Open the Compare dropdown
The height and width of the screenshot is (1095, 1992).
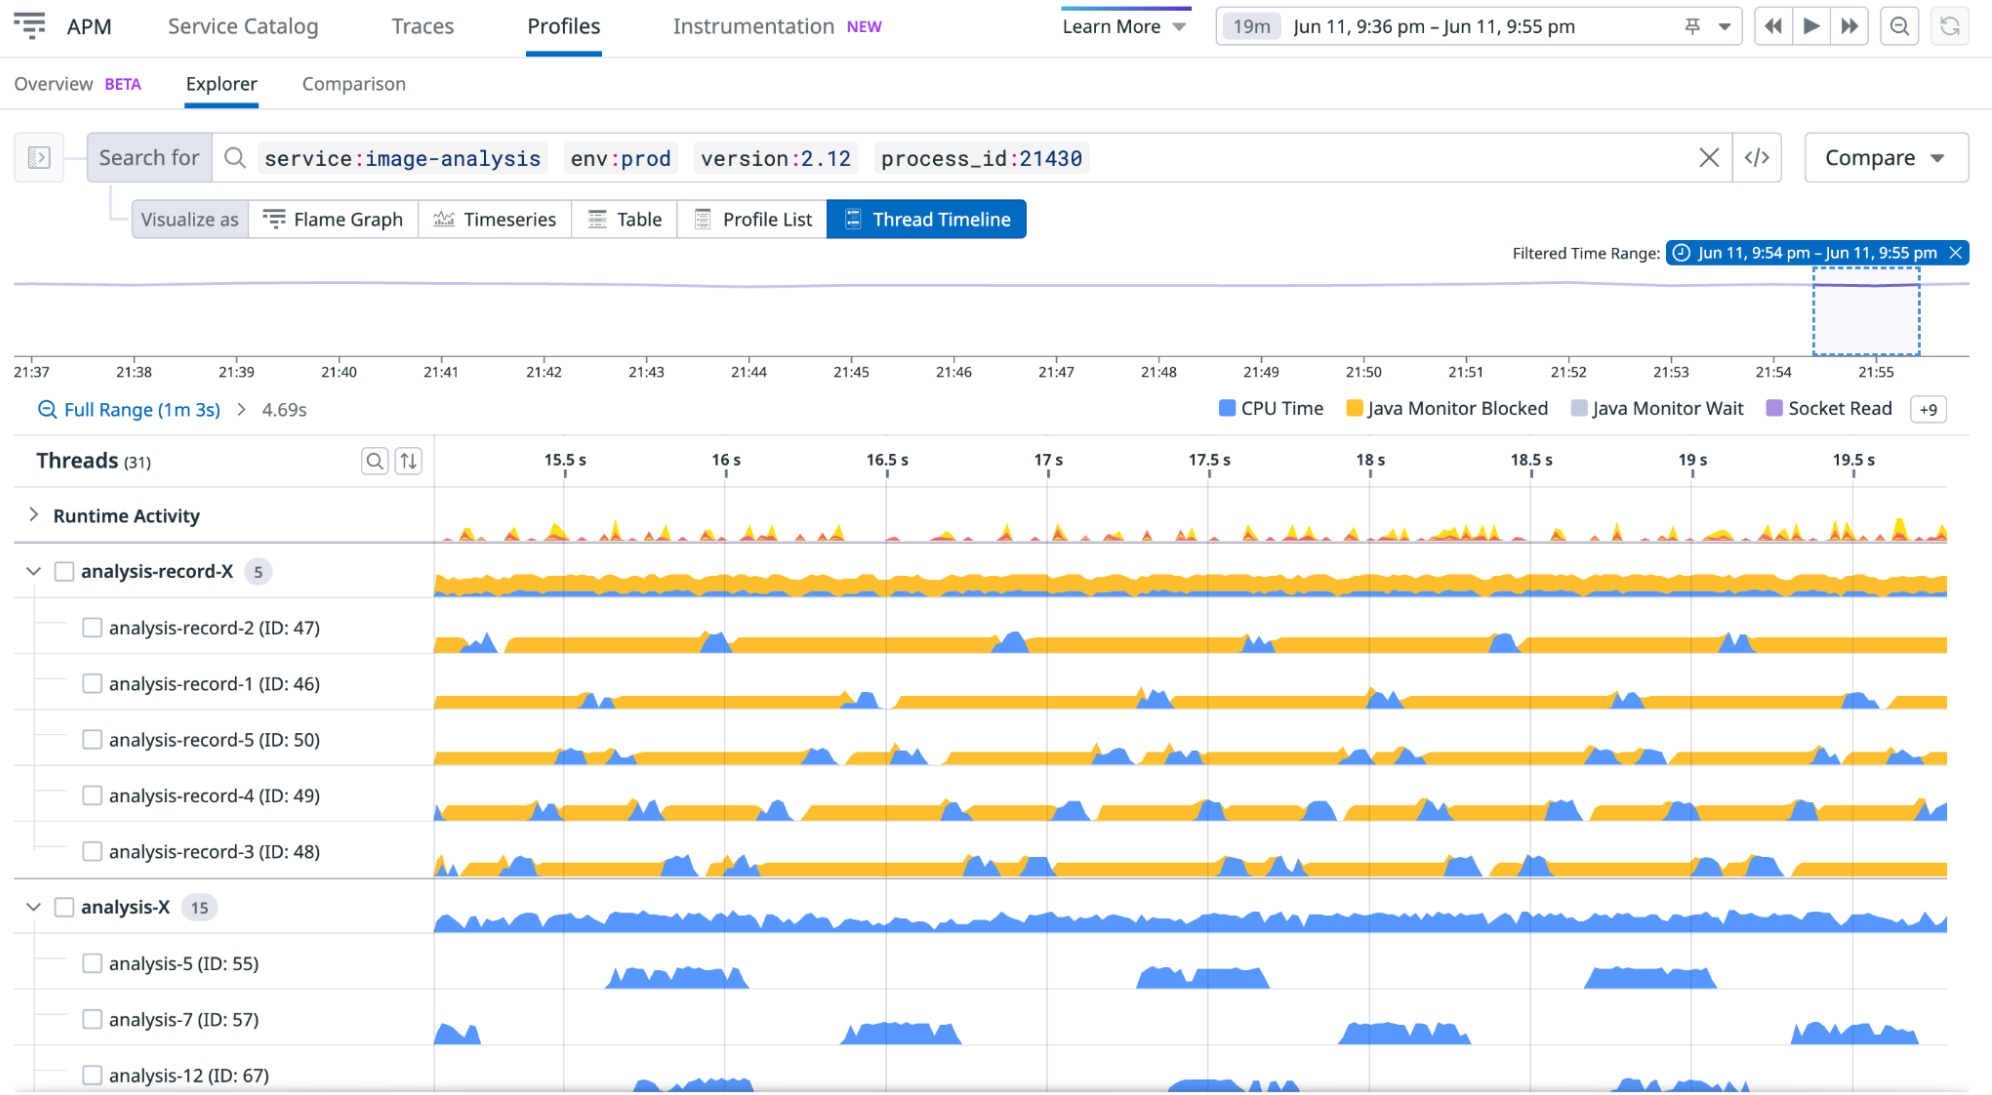click(x=1885, y=157)
